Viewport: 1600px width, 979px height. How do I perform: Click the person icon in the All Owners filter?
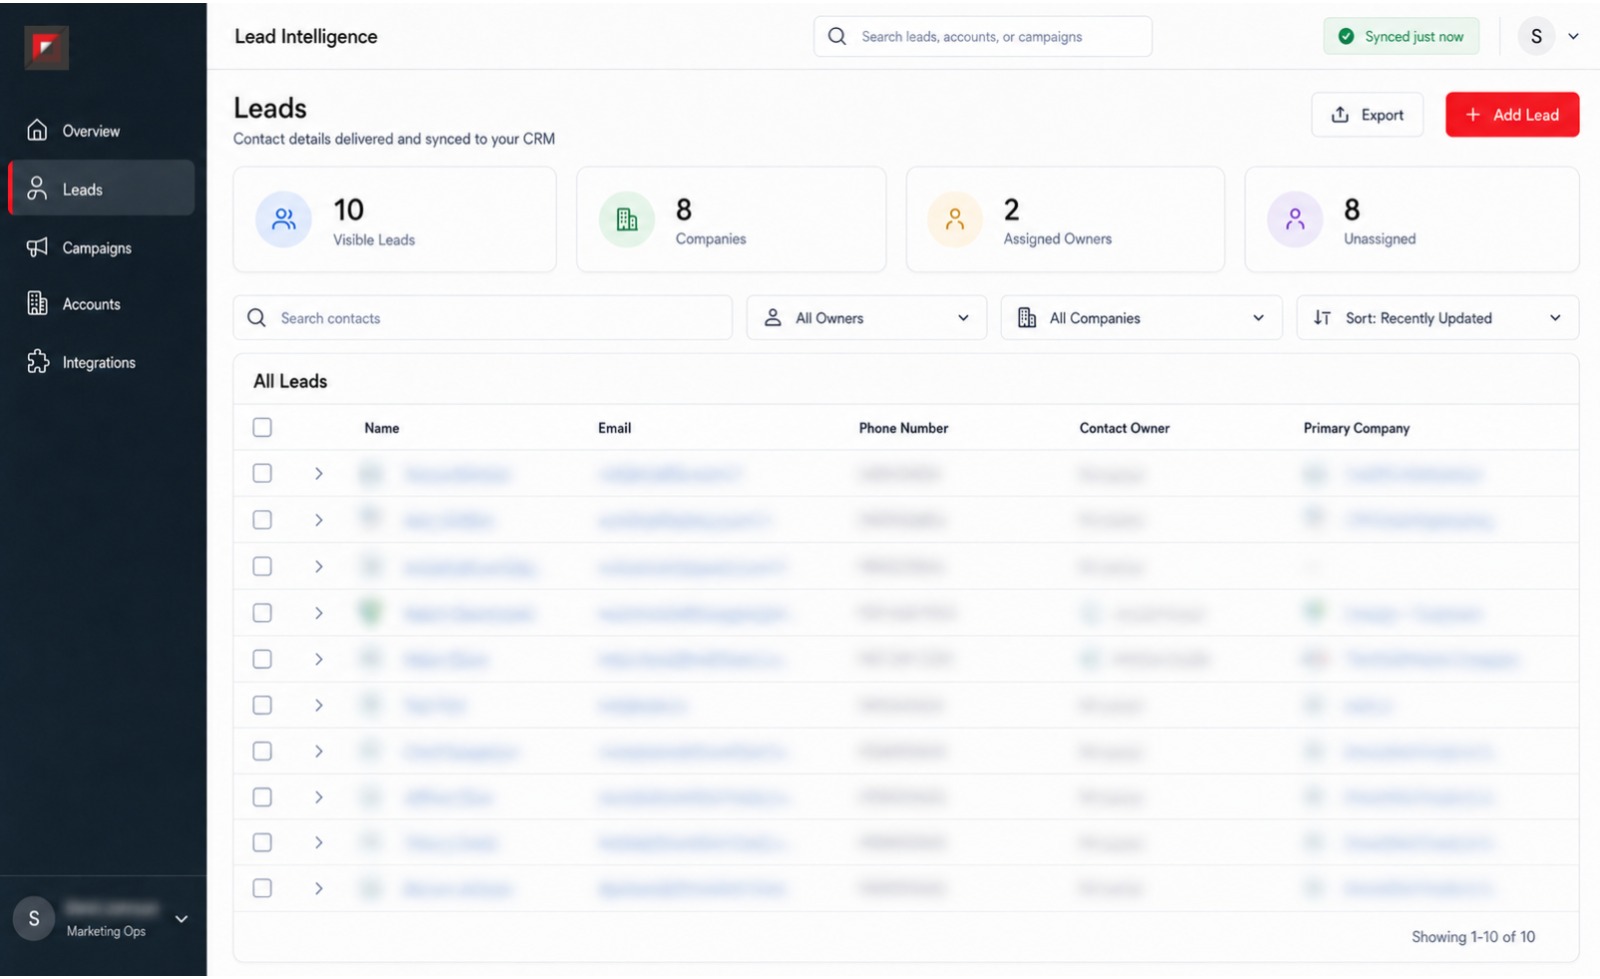tap(773, 318)
